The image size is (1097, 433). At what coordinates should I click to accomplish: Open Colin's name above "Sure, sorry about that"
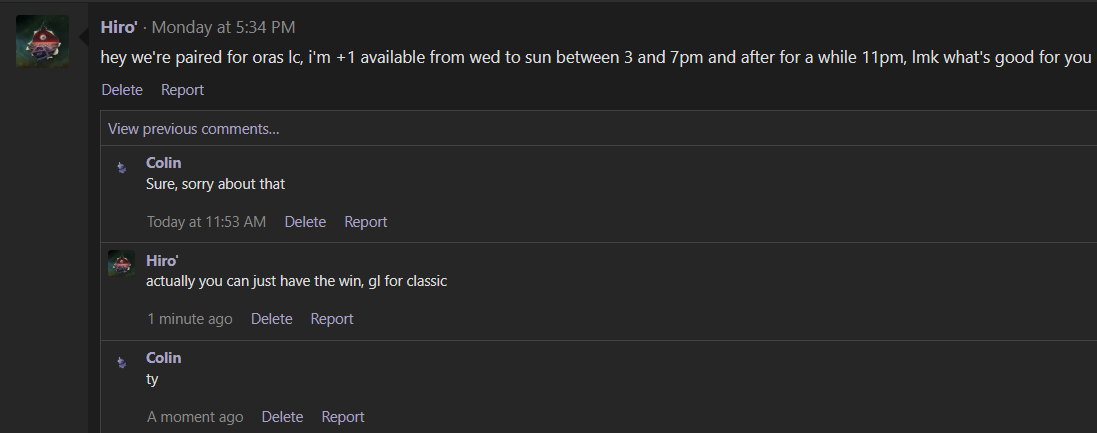[x=164, y=162]
